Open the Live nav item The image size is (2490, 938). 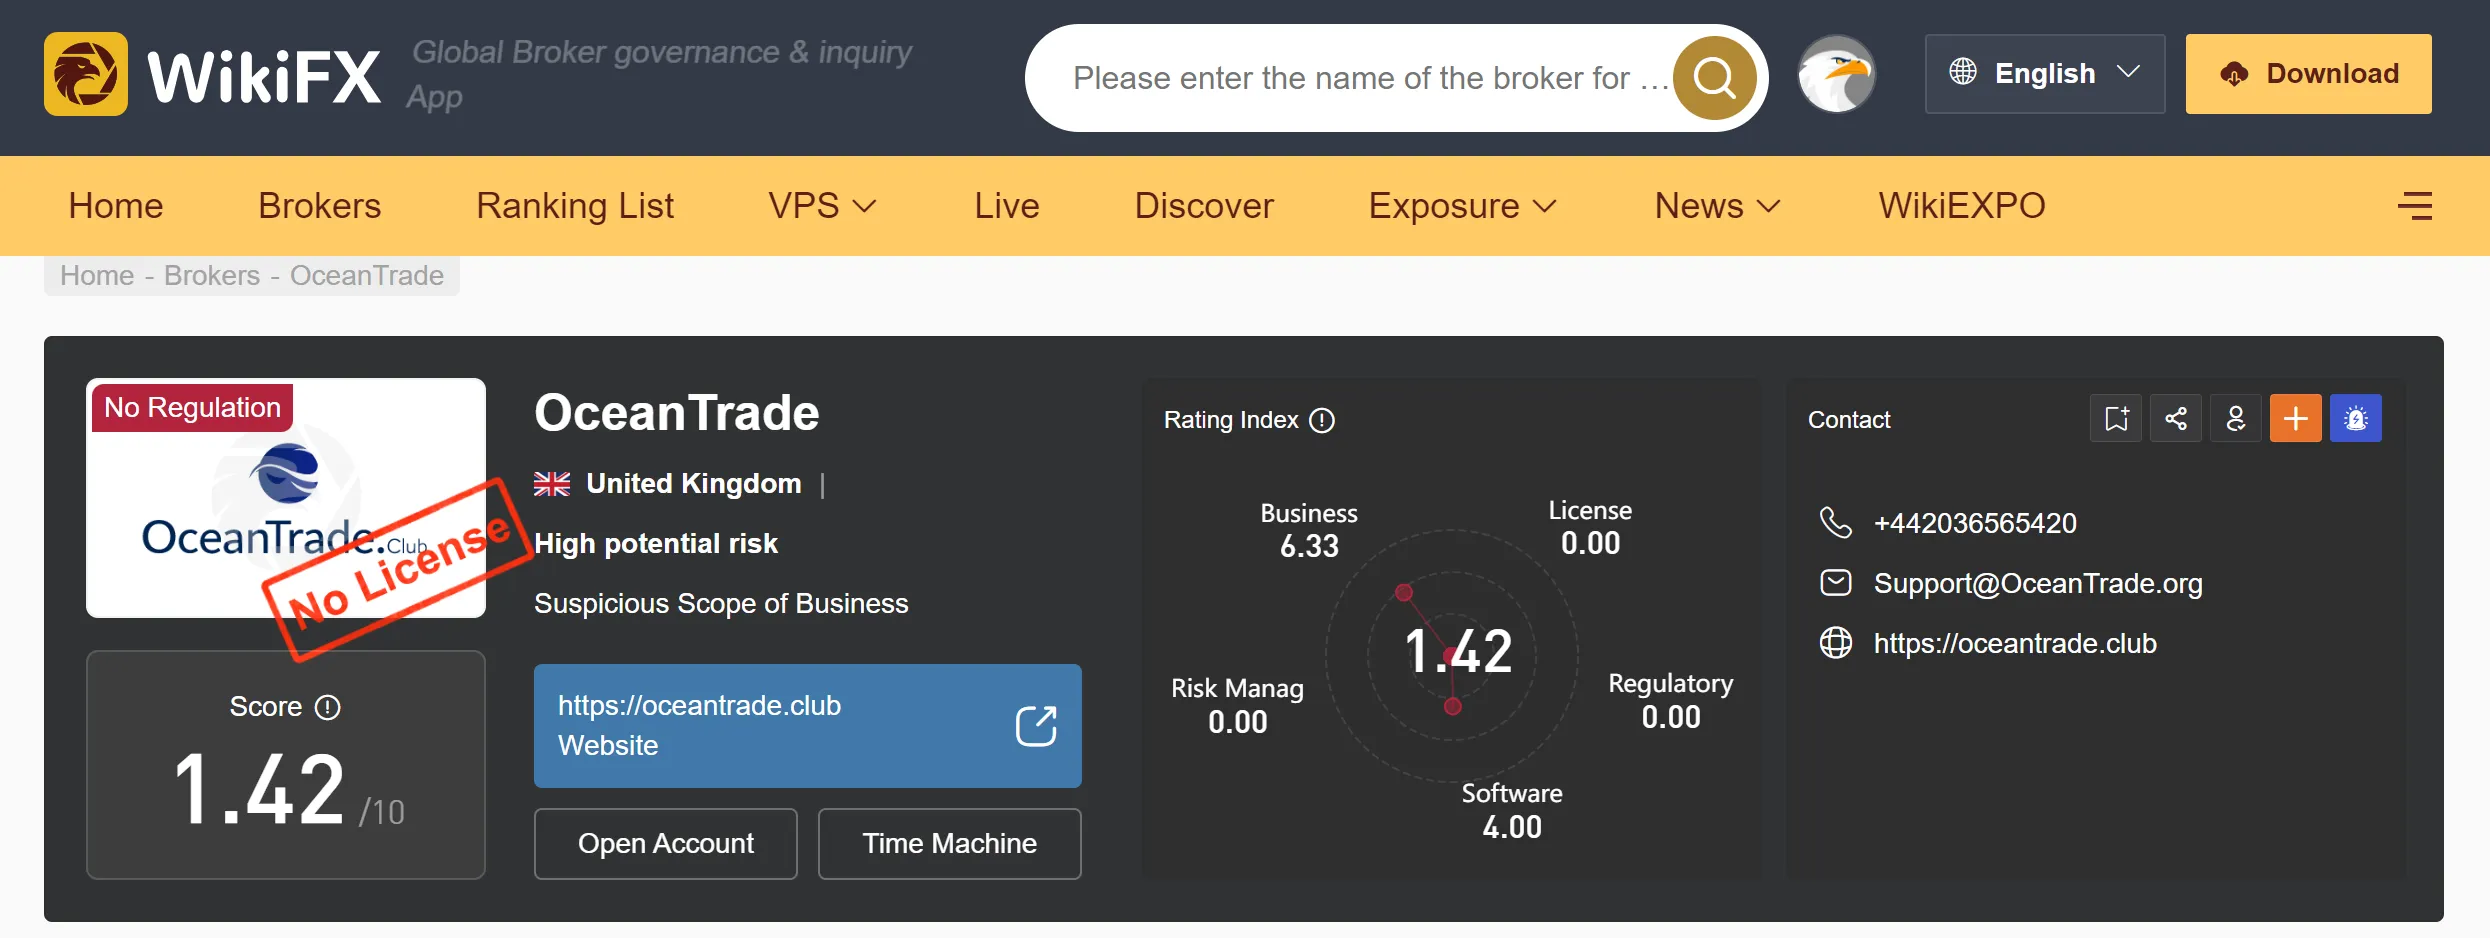coord(1007,206)
